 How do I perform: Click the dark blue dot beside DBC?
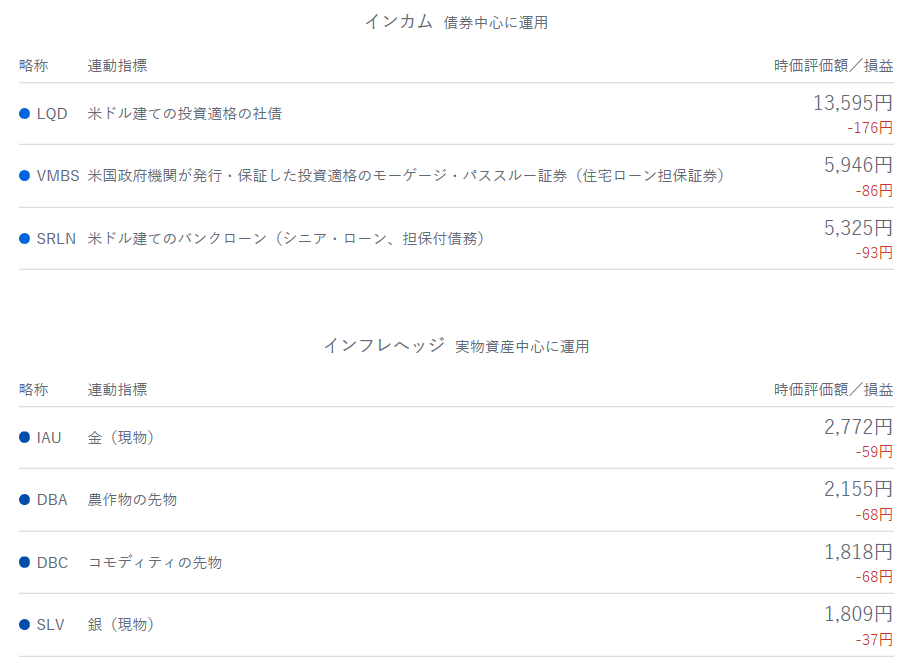point(25,563)
